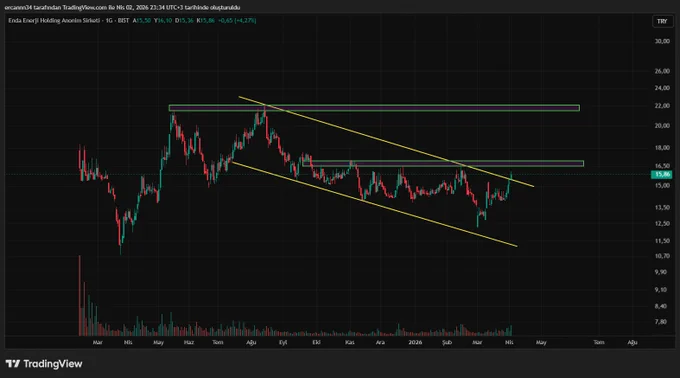Click the Kas month label
Image resolution: width=680 pixels, height=378 pixels.
coord(350,342)
